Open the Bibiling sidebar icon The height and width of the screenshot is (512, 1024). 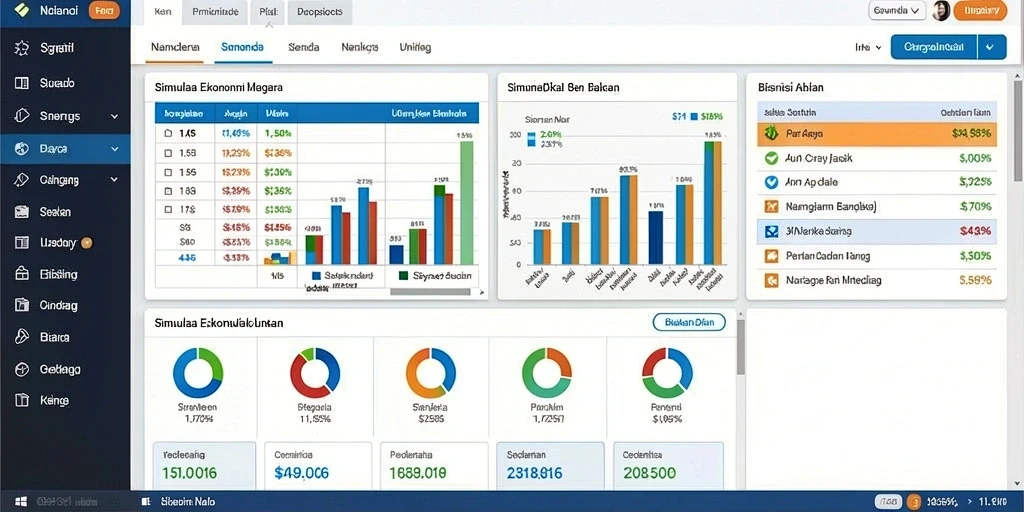coord(22,274)
